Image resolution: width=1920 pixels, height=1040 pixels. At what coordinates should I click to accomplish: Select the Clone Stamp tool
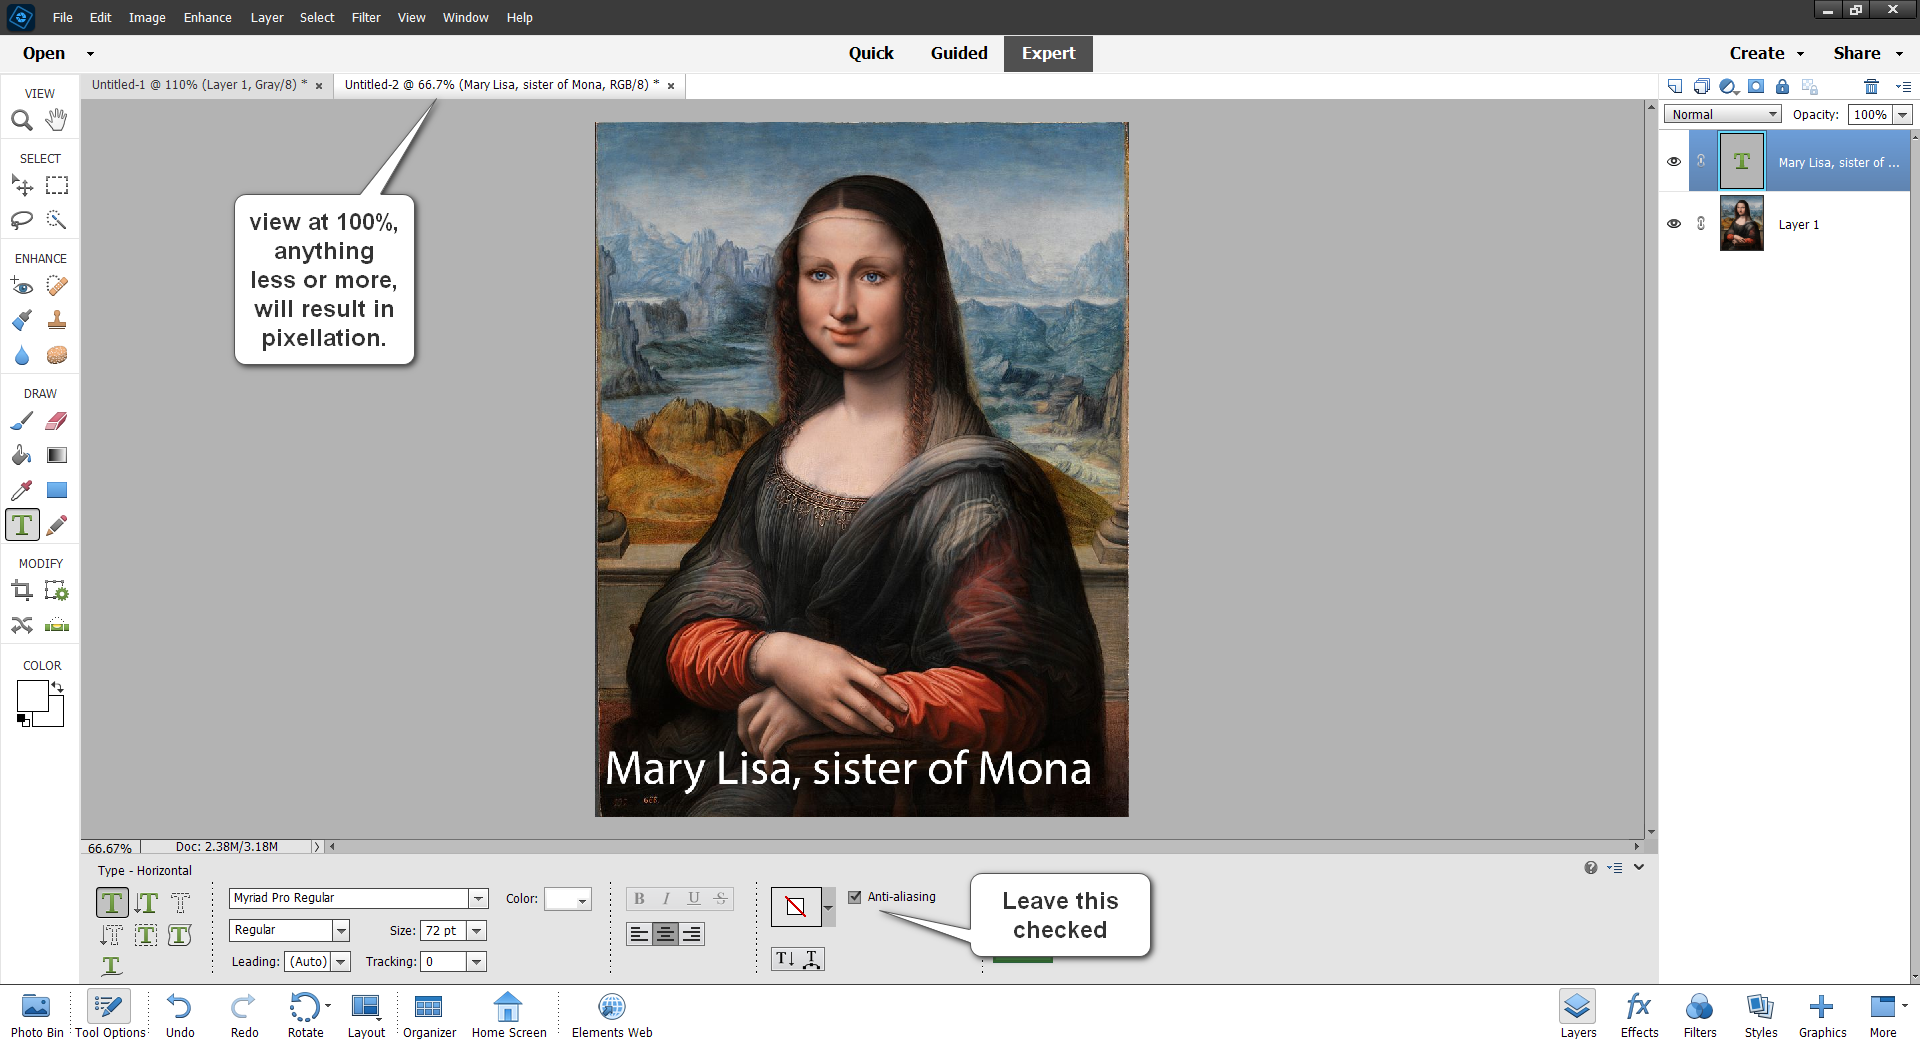(x=57, y=320)
